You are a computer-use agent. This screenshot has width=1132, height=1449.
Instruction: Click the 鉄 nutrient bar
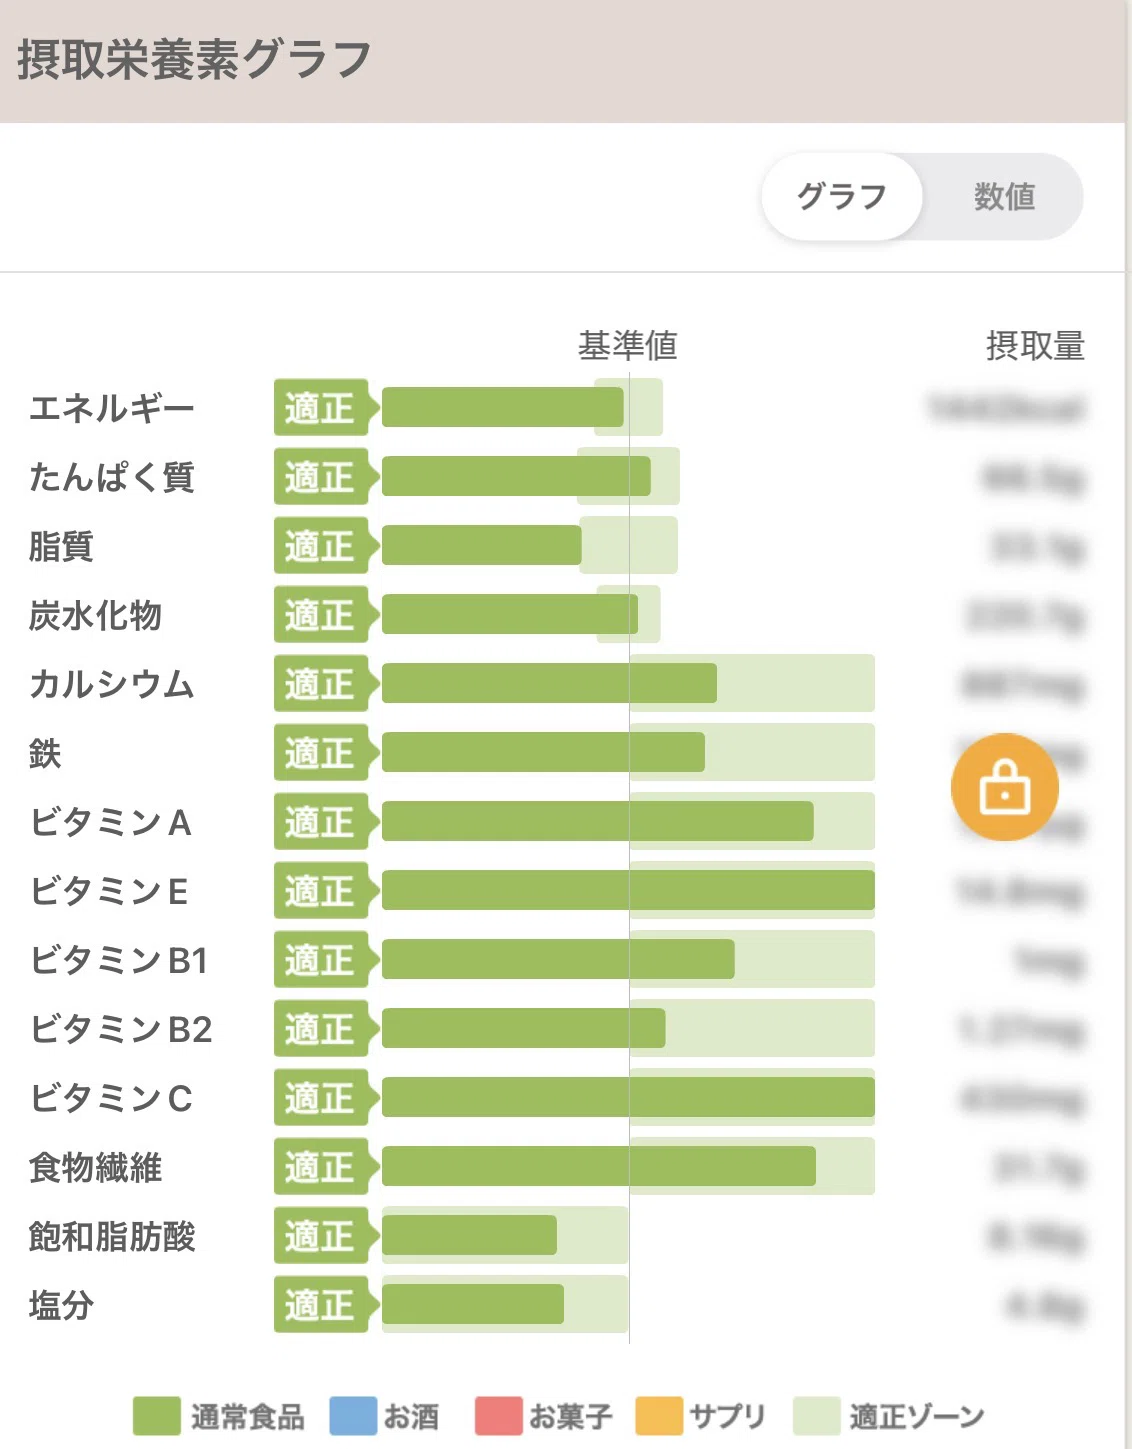pos(543,752)
